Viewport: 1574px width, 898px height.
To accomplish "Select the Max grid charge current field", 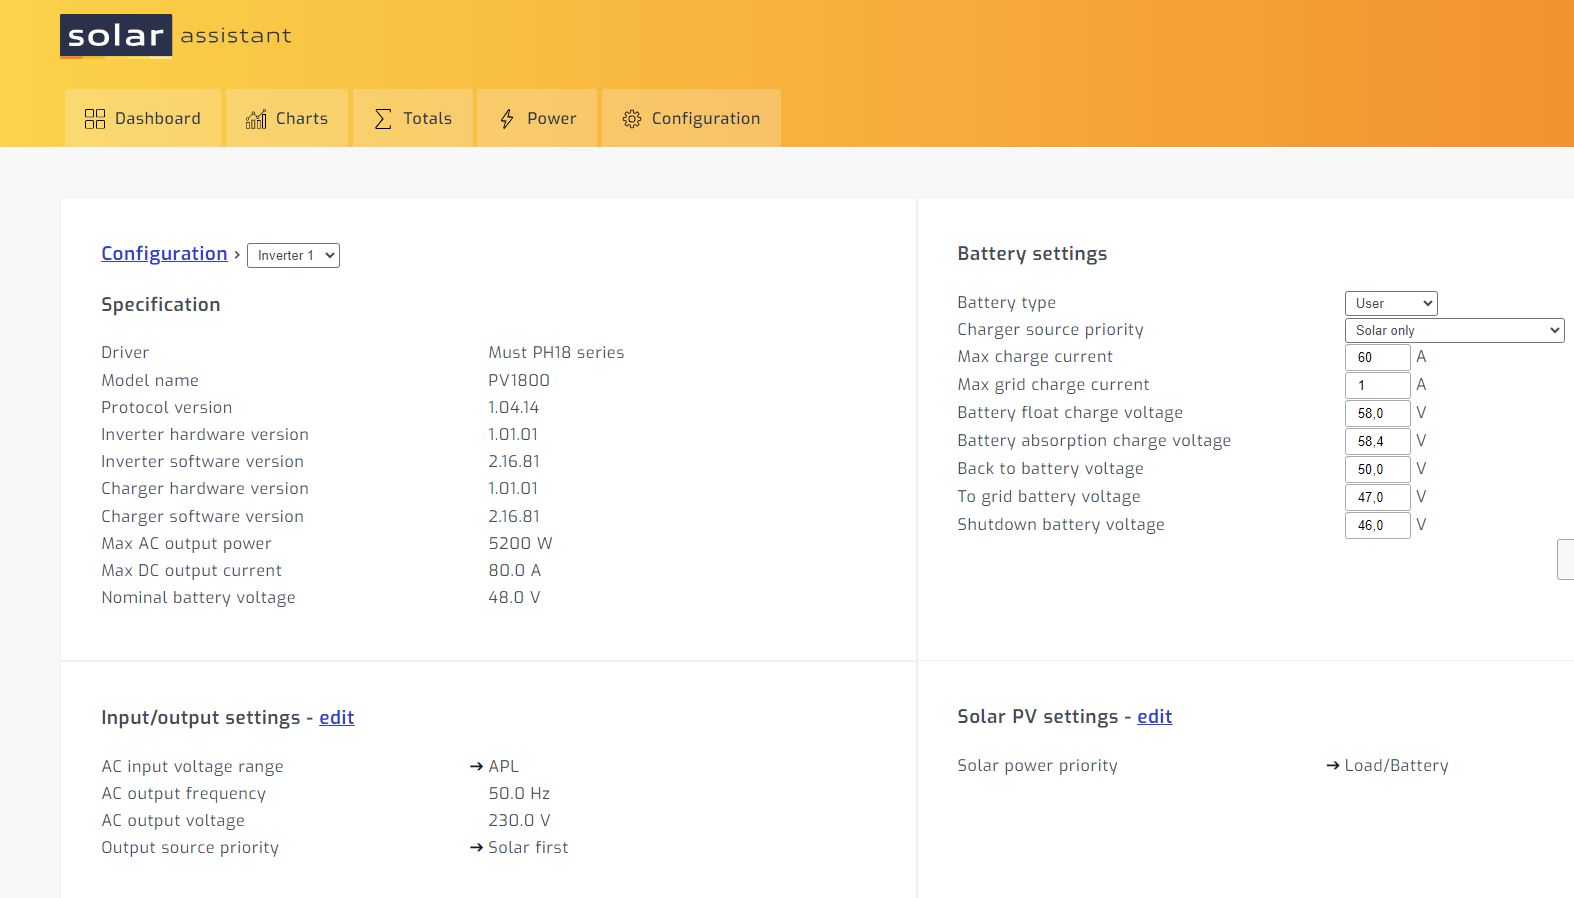I will click(x=1376, y=385).
